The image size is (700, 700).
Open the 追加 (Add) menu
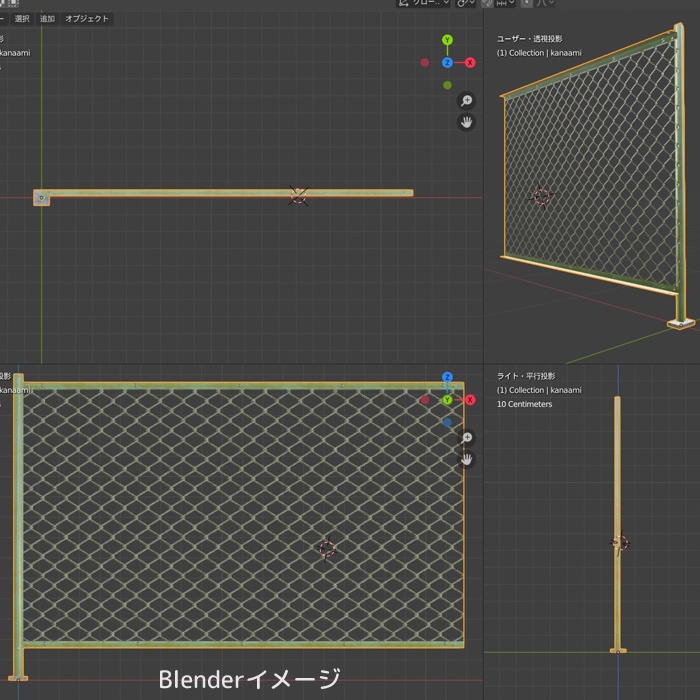(x=47, y=19)
